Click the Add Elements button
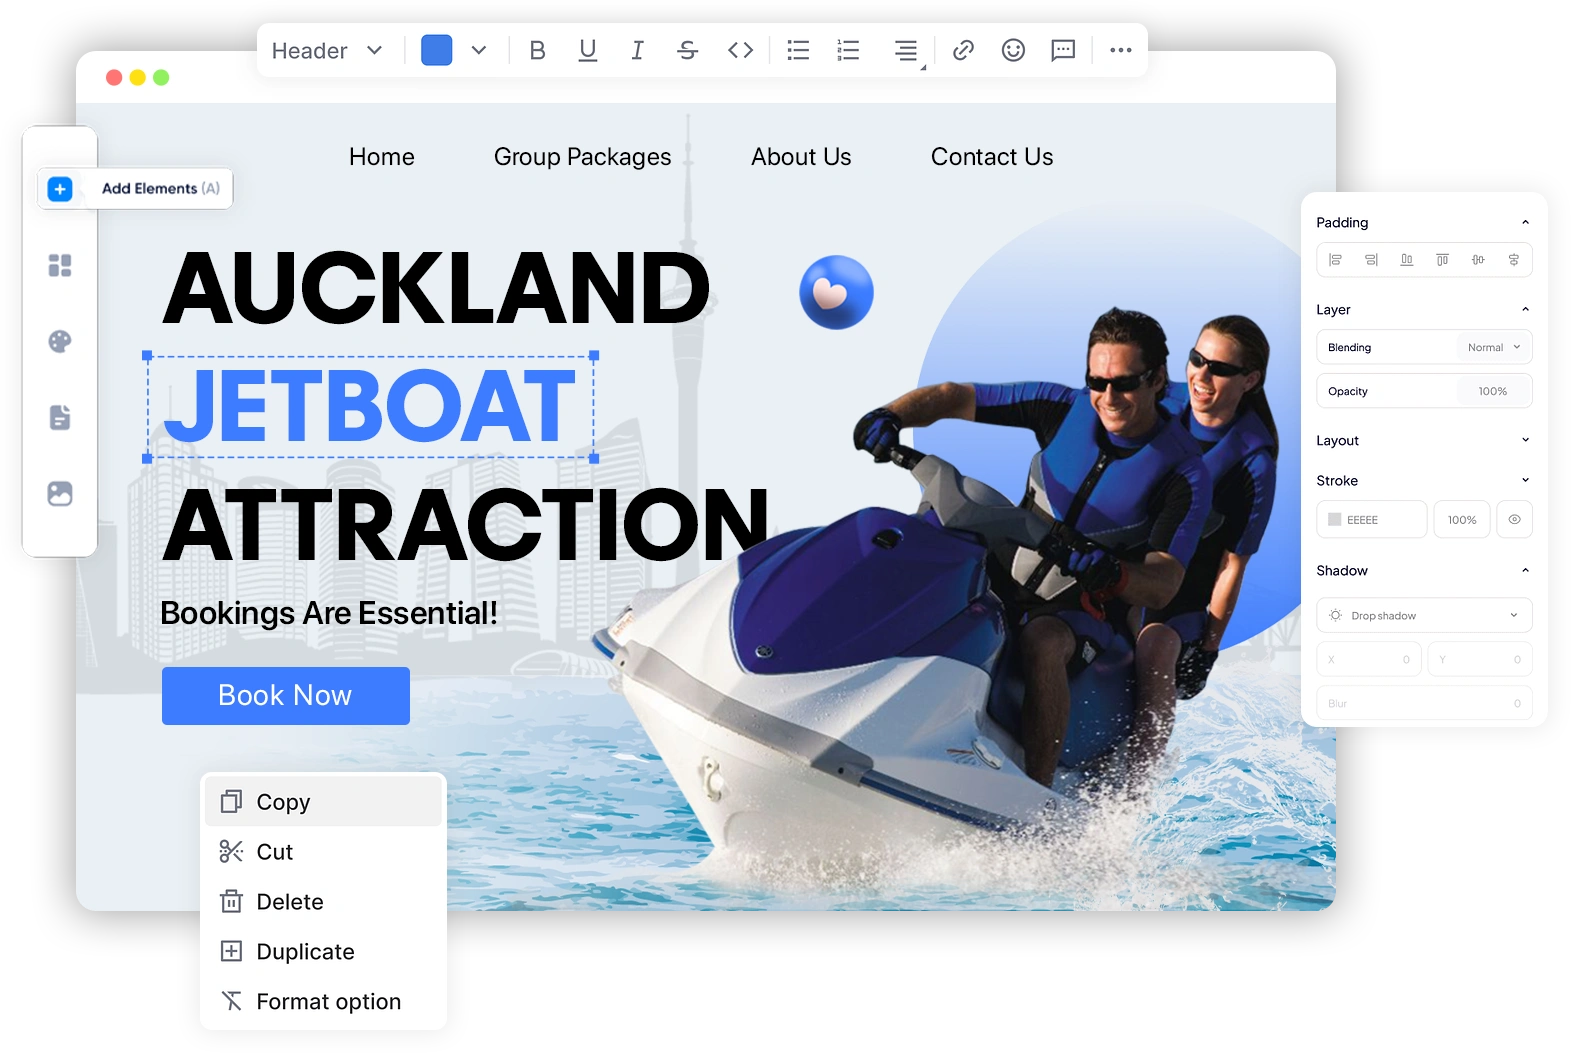1571x1053 pixels. (x=136, y=189)
